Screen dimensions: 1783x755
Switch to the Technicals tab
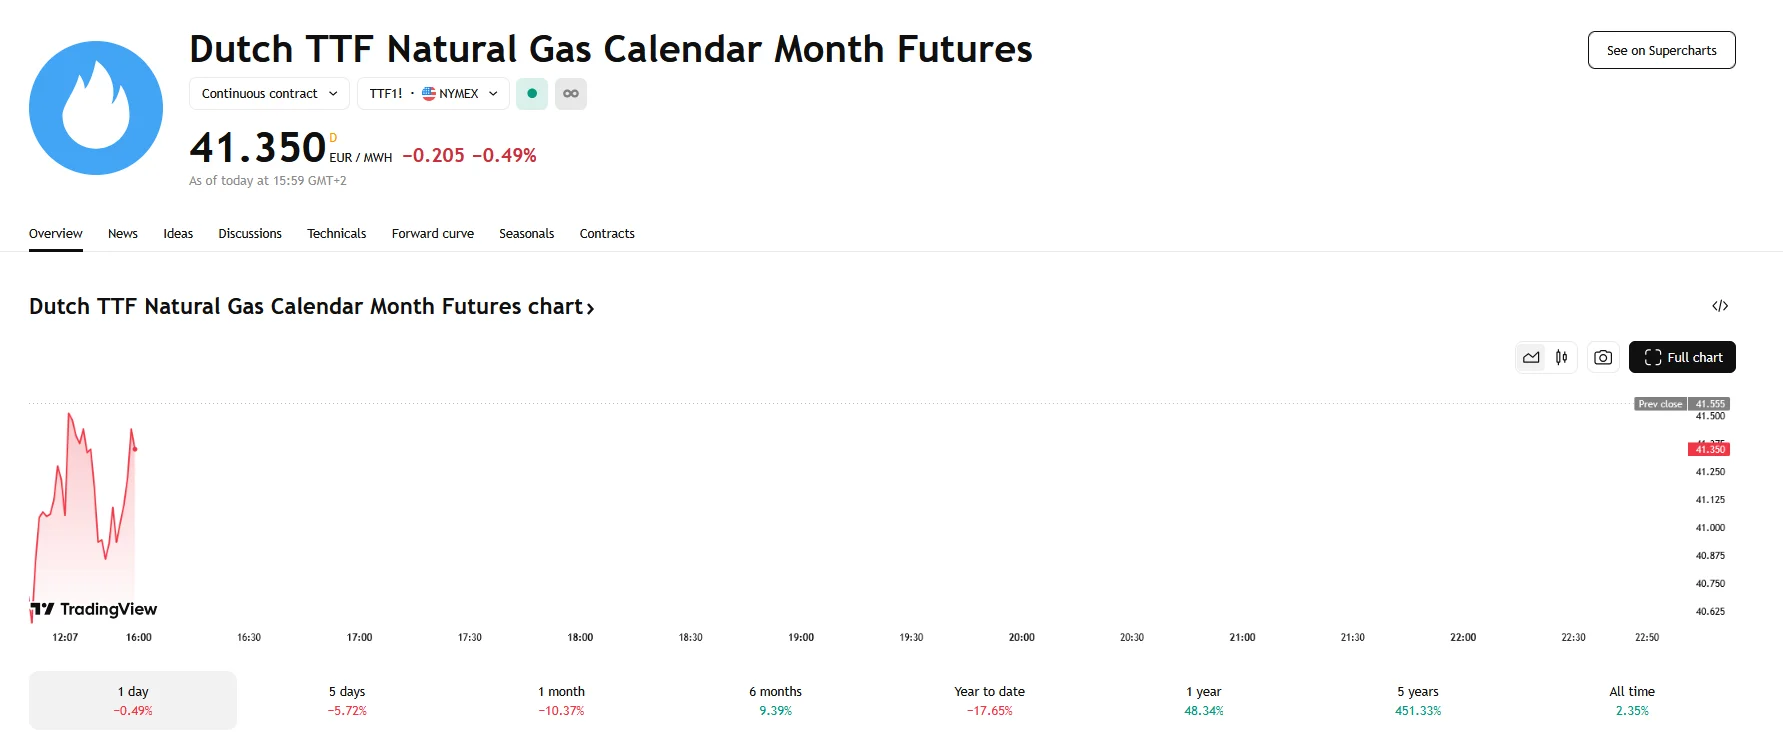coord(336,234)
